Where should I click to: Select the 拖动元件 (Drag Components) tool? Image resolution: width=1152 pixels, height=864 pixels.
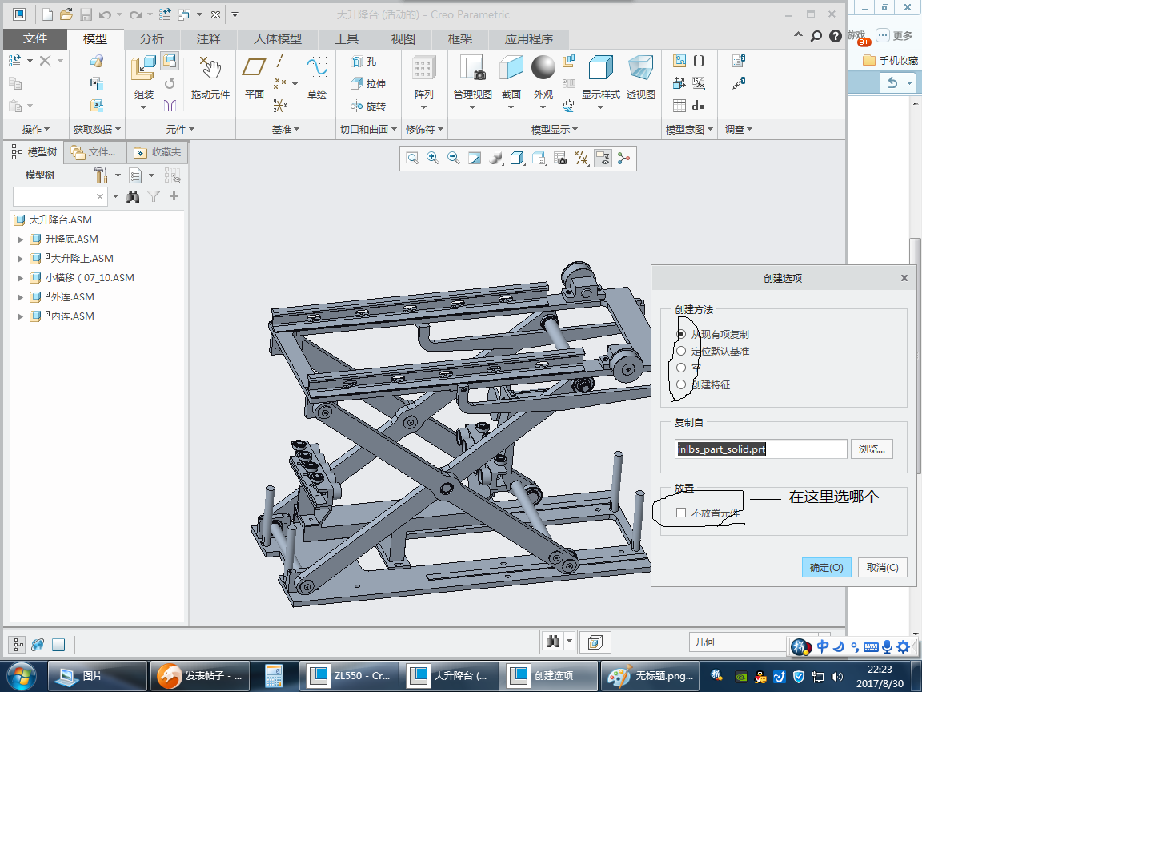(x=210, y=78)
